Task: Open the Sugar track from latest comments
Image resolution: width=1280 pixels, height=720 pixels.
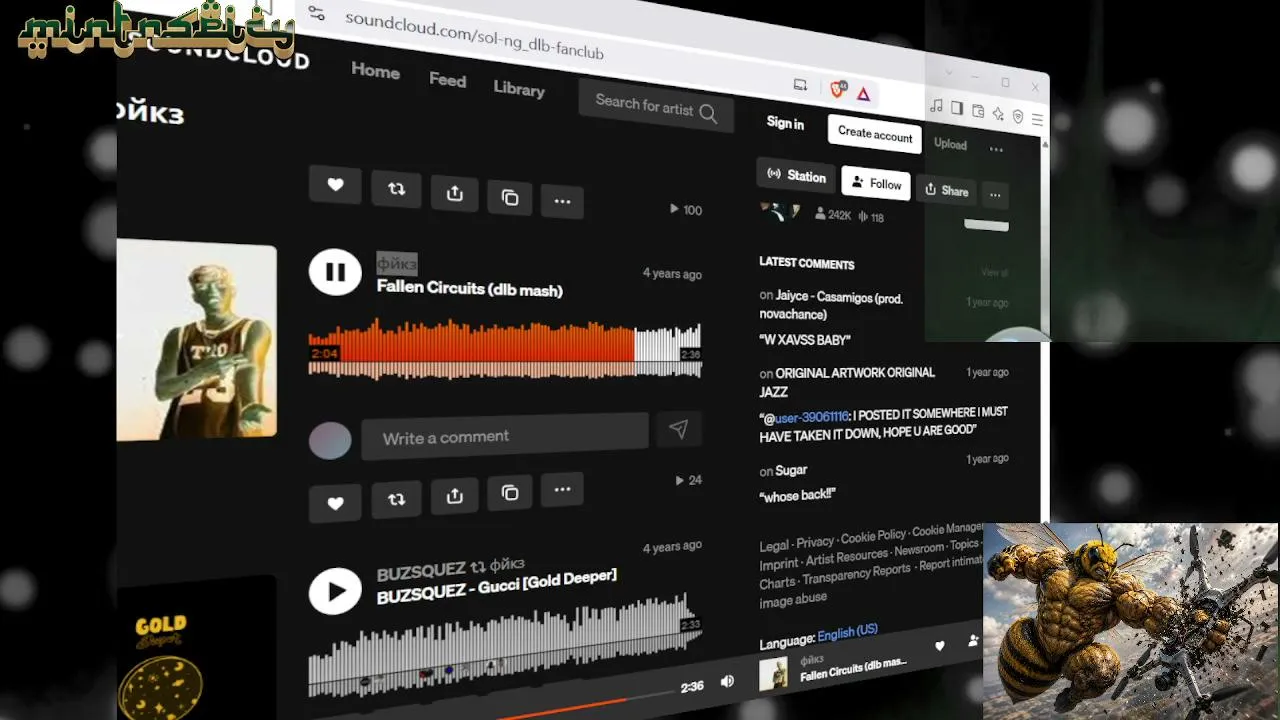Action: tap(791, 470)
